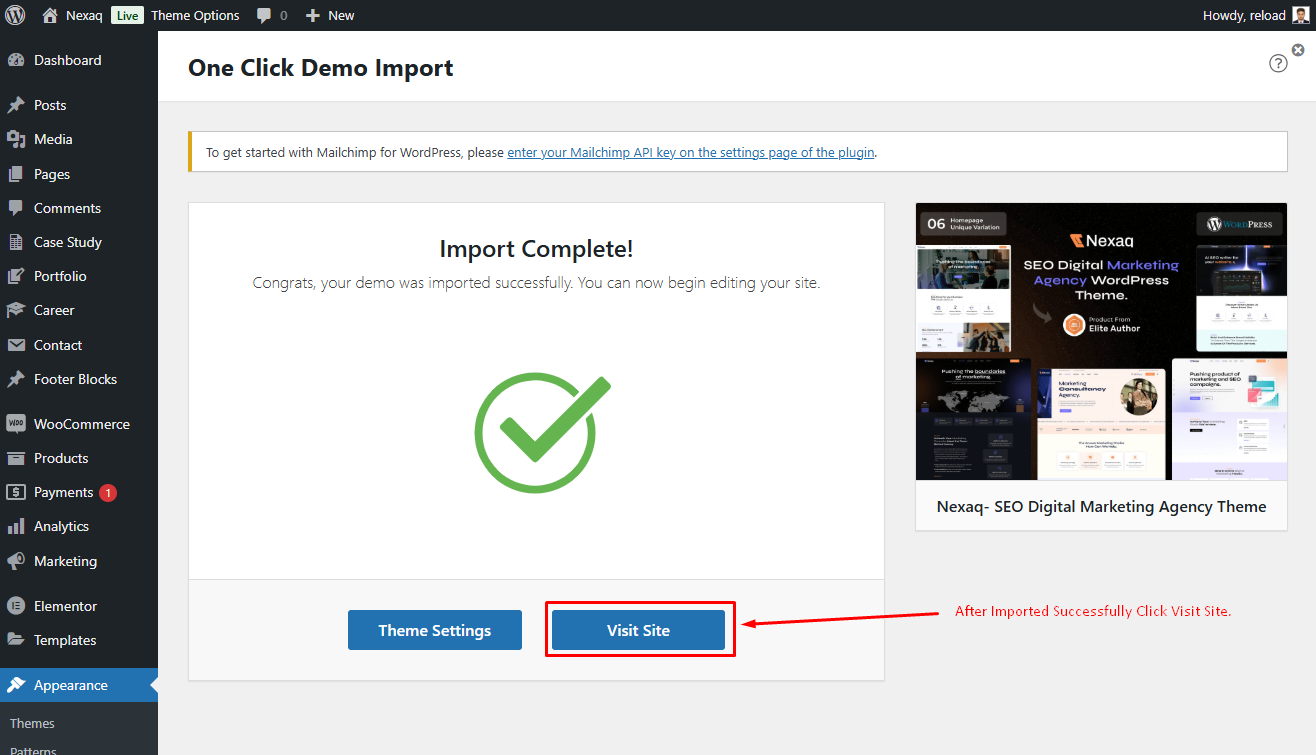1316x755 pixels.
Task: Collapse the Appearance menu section
Action: (x=79, y=685)
